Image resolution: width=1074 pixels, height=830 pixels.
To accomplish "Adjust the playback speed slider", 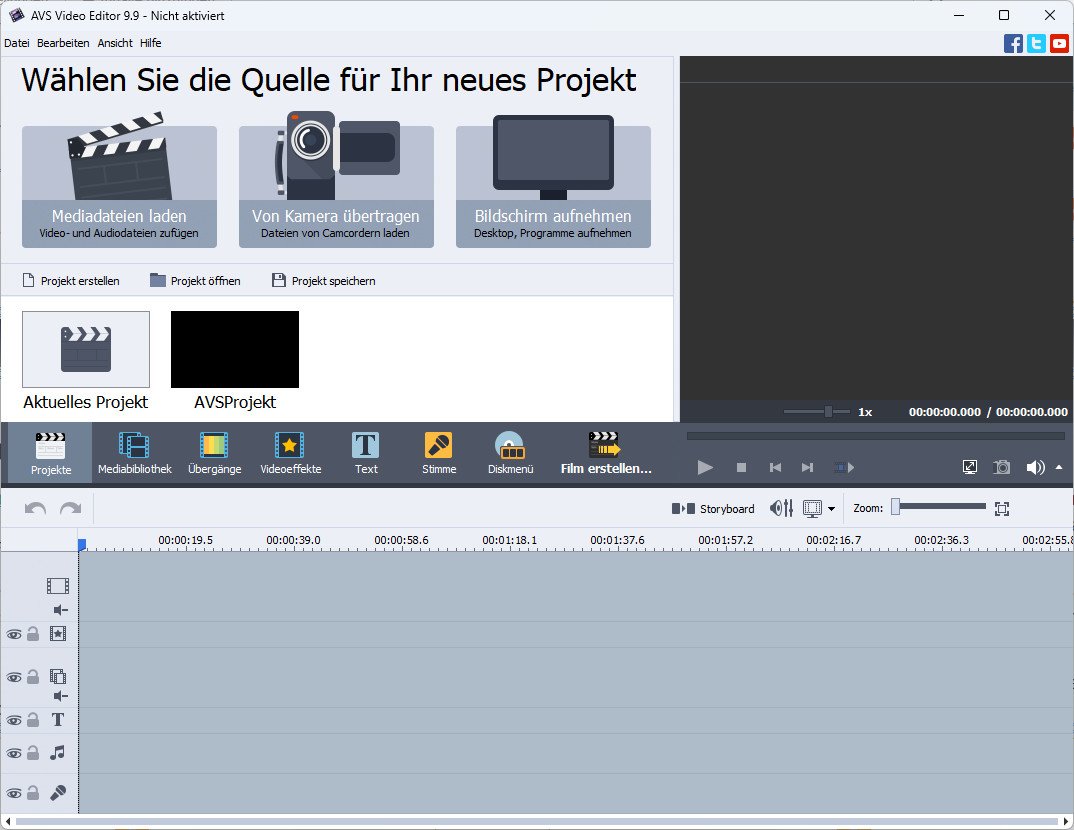I will (x=816, y=412).
